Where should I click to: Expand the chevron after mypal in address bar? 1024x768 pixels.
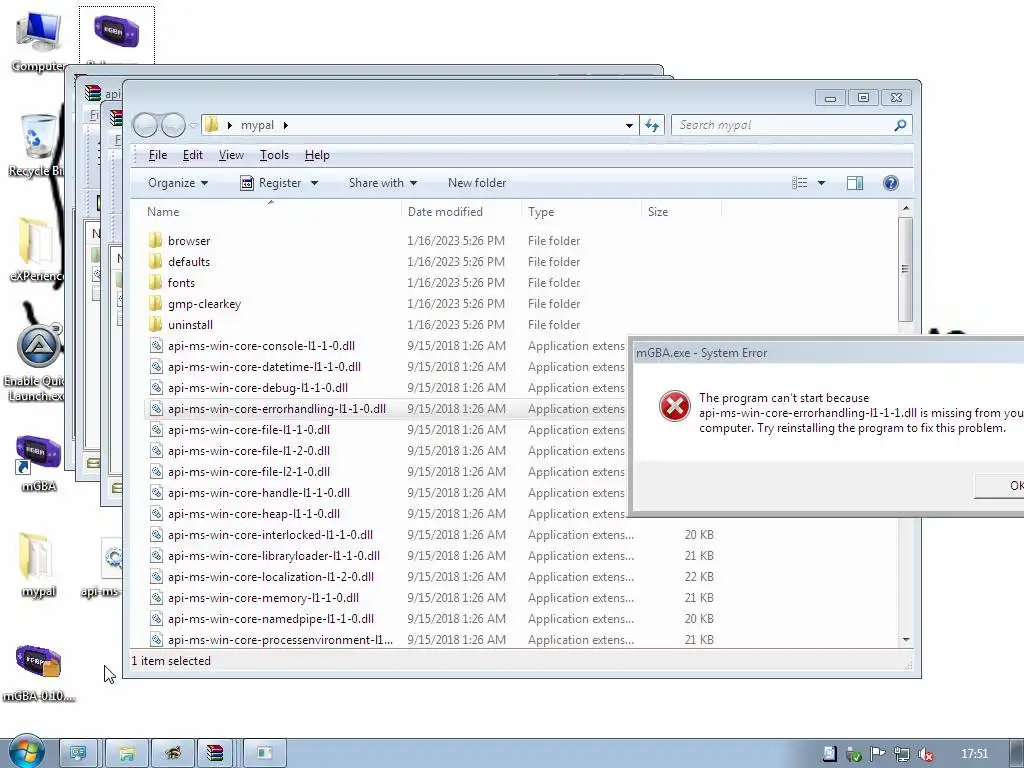click(x=285, y=125)
